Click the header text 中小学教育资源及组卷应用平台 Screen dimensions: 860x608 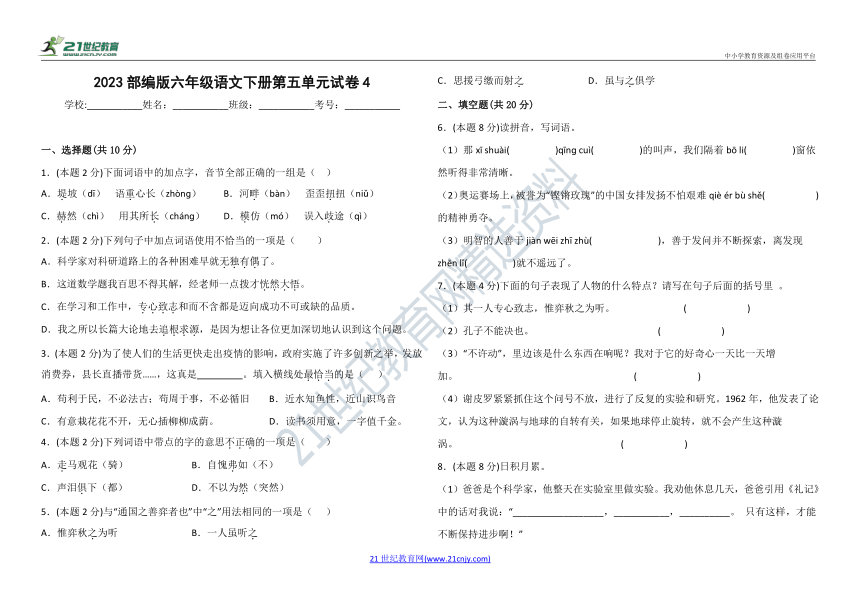point(770,55)
